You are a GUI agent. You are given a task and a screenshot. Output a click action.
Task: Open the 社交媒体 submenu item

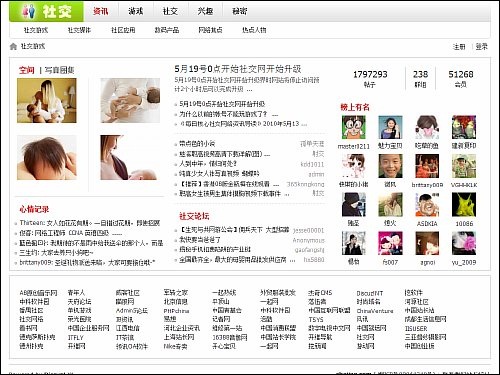pos(79,30)
